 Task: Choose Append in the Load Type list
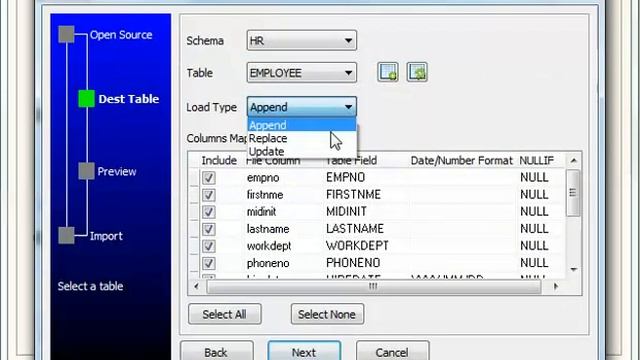(x=302, y=125)
